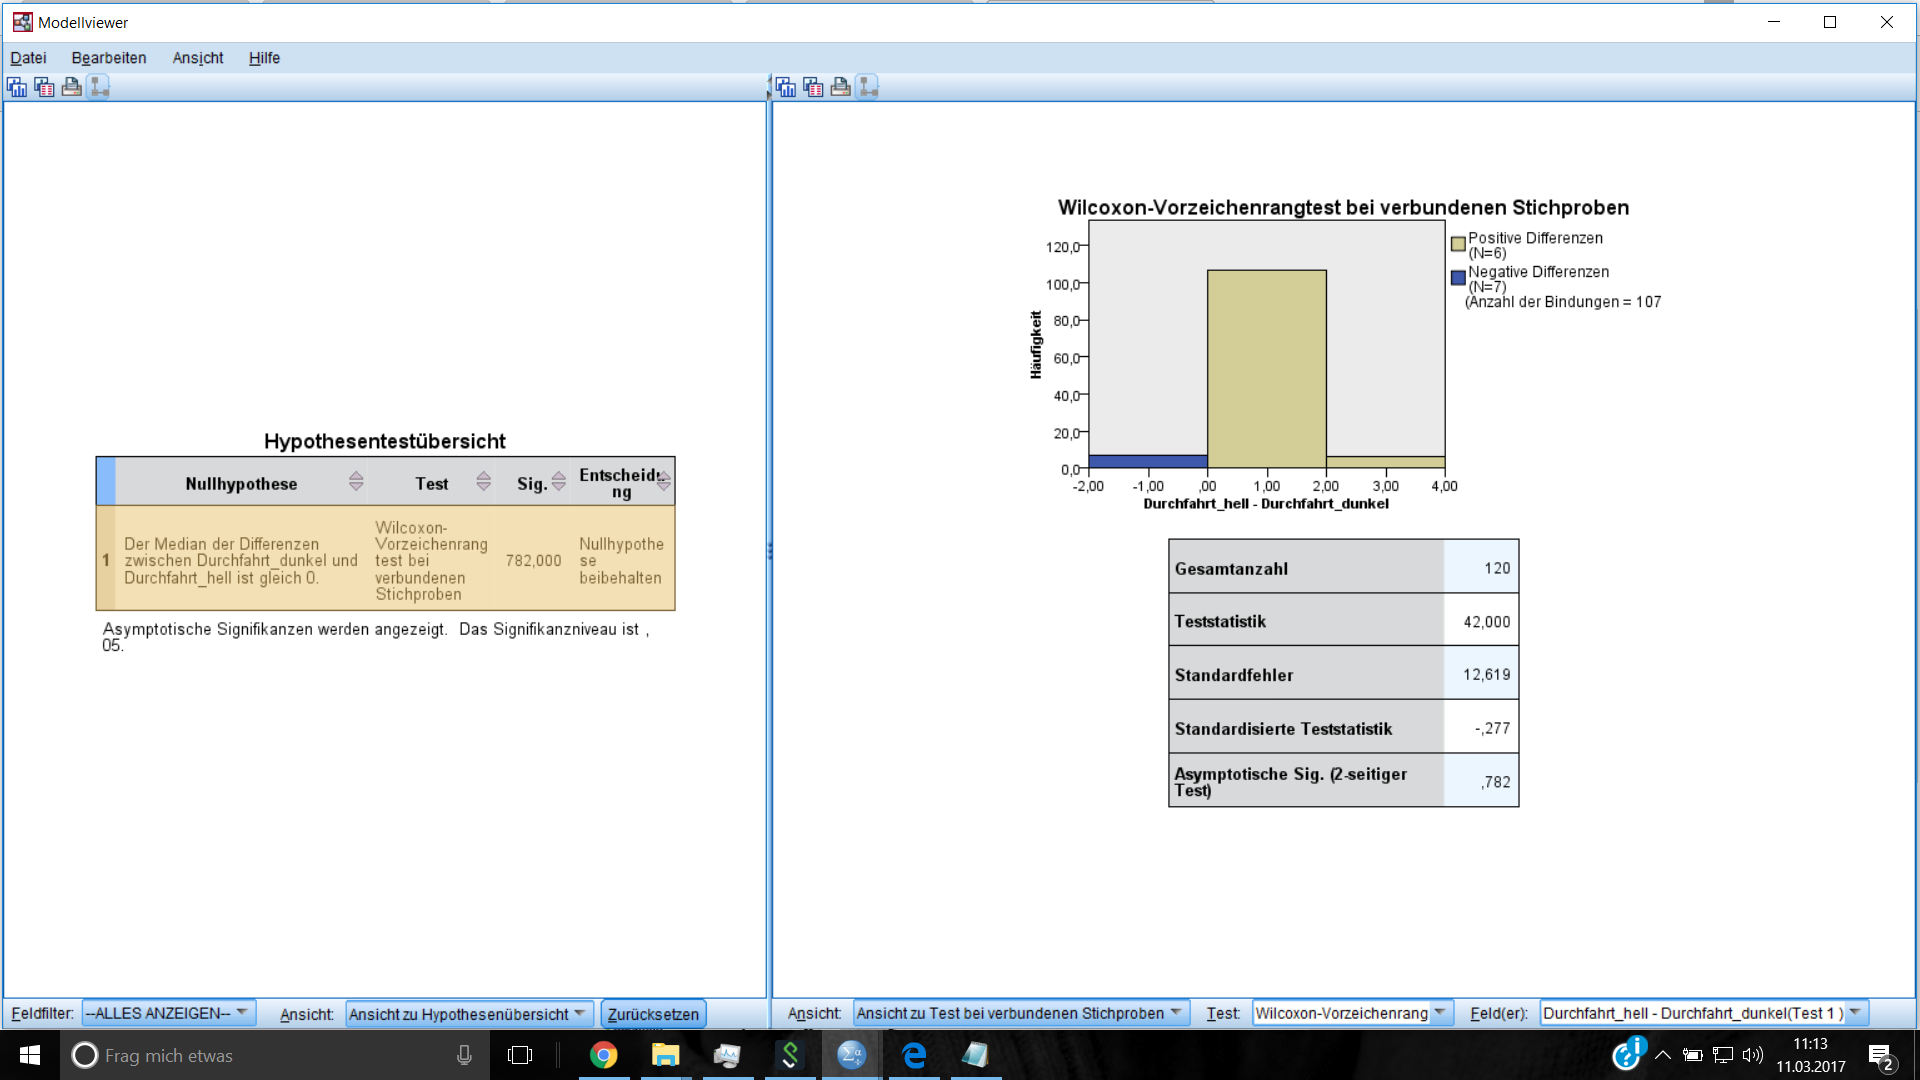
Task: Click the tall beige bar in the histogram
Action: [1266, 368]
